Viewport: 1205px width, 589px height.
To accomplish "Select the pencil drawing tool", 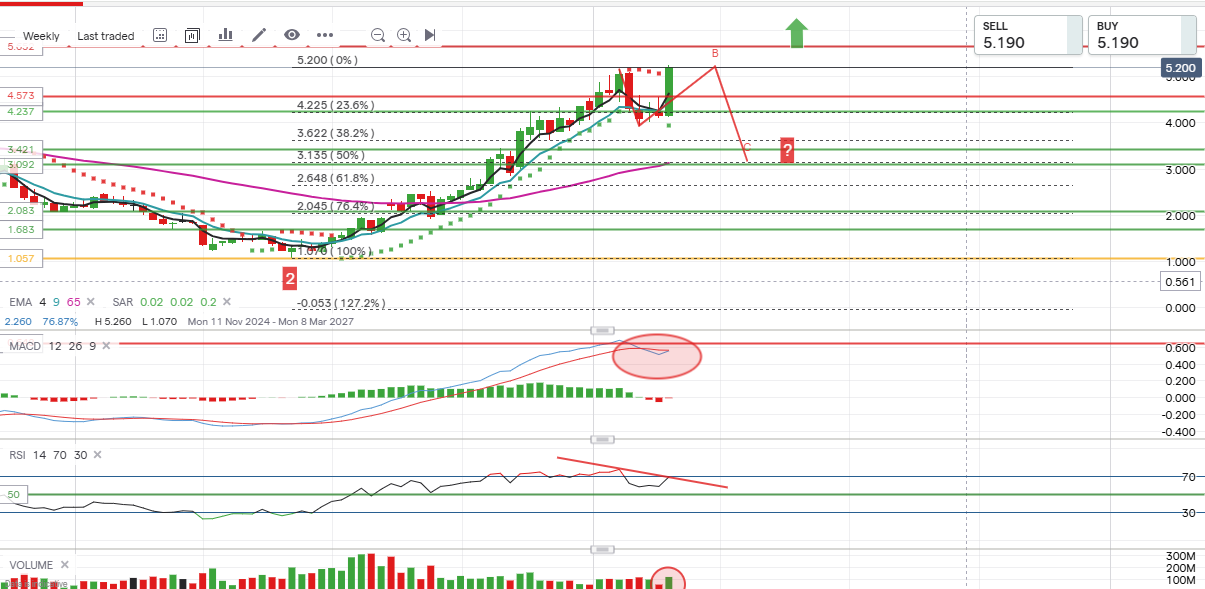I will [x=259, y=35].
